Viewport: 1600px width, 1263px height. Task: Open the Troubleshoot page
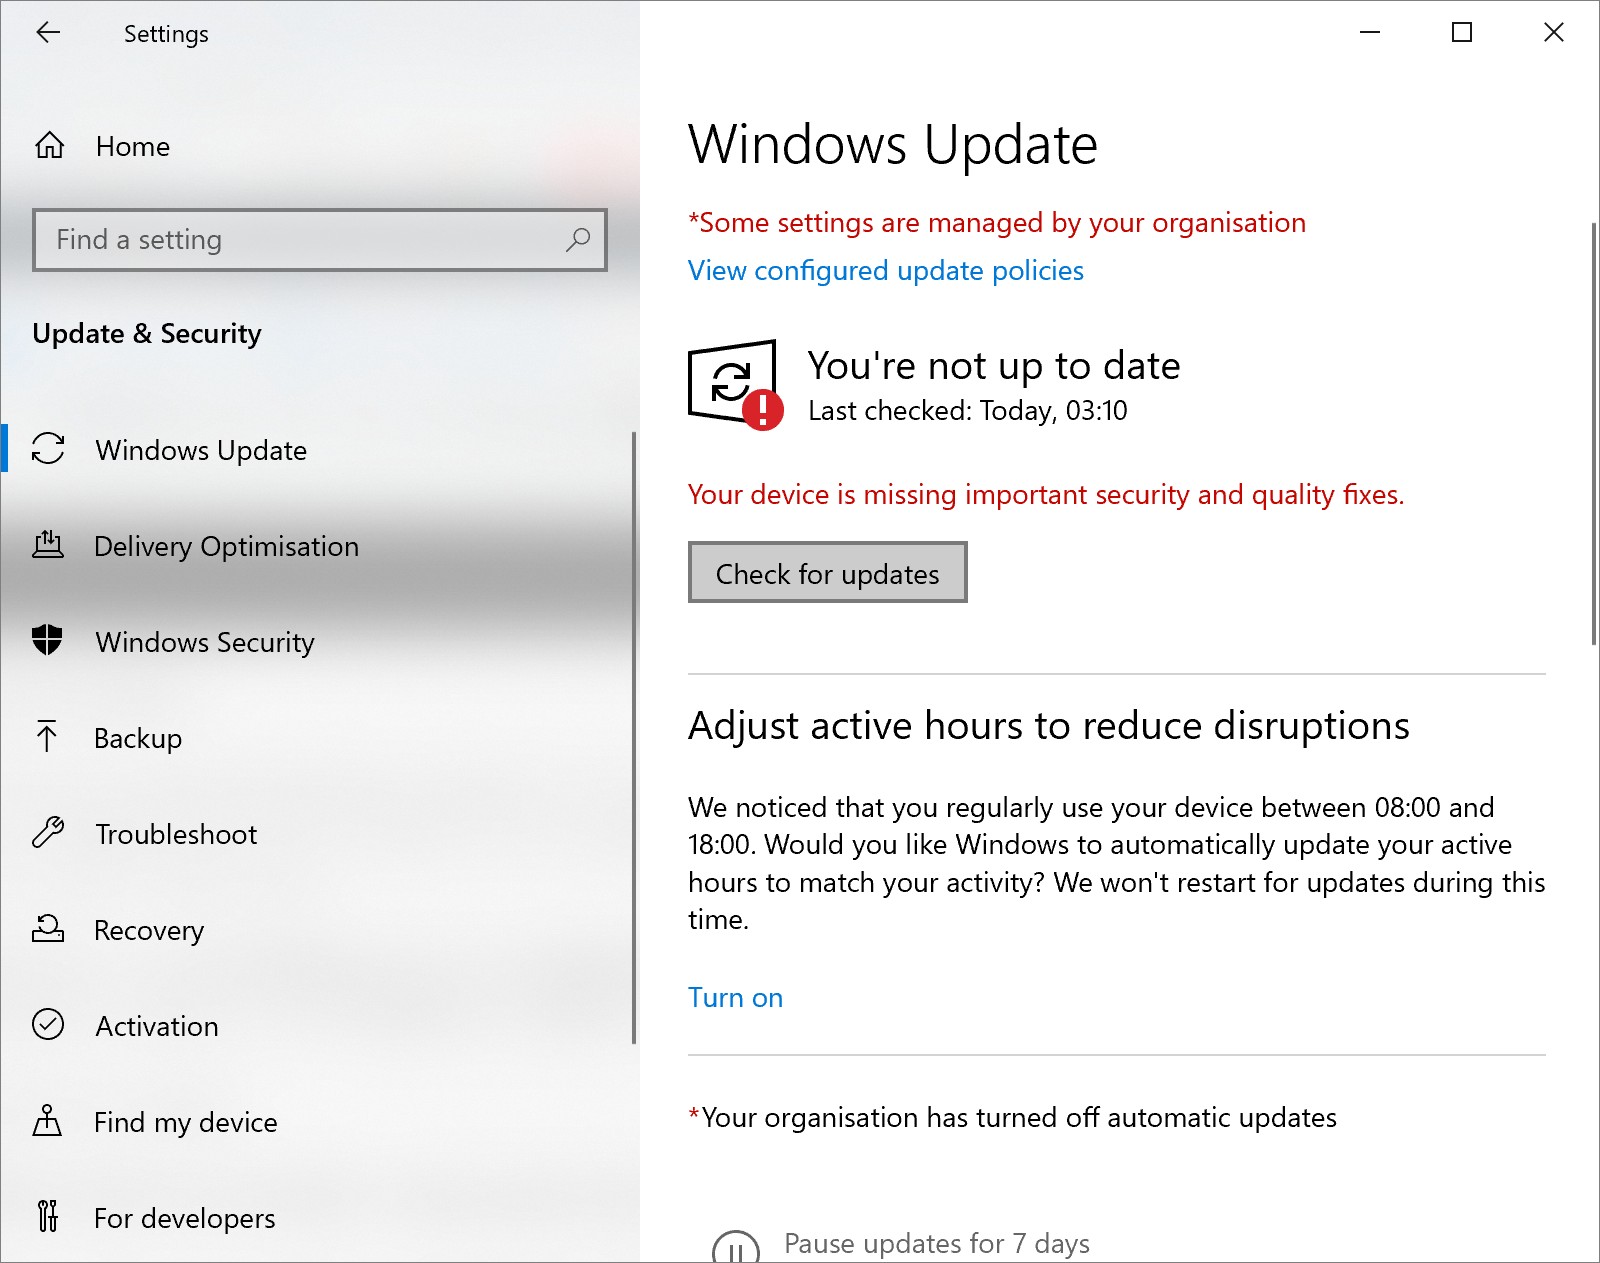click(x=318, y=834)
